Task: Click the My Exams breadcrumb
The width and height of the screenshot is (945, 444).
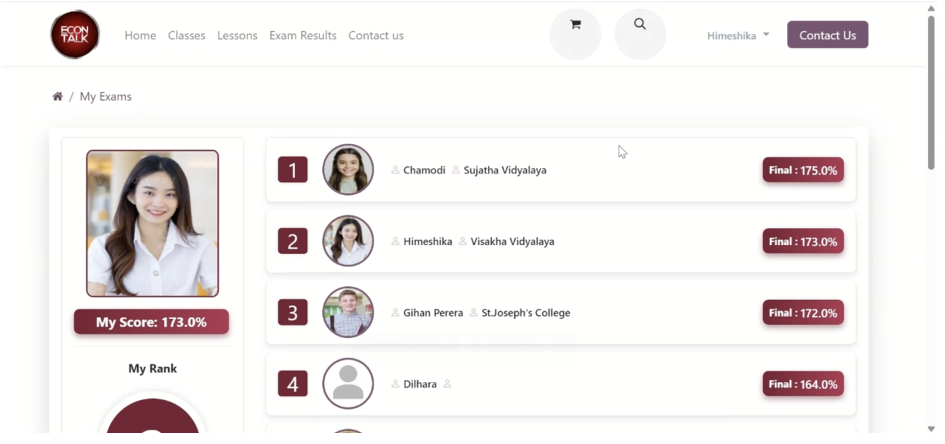Action: (105, 97)
